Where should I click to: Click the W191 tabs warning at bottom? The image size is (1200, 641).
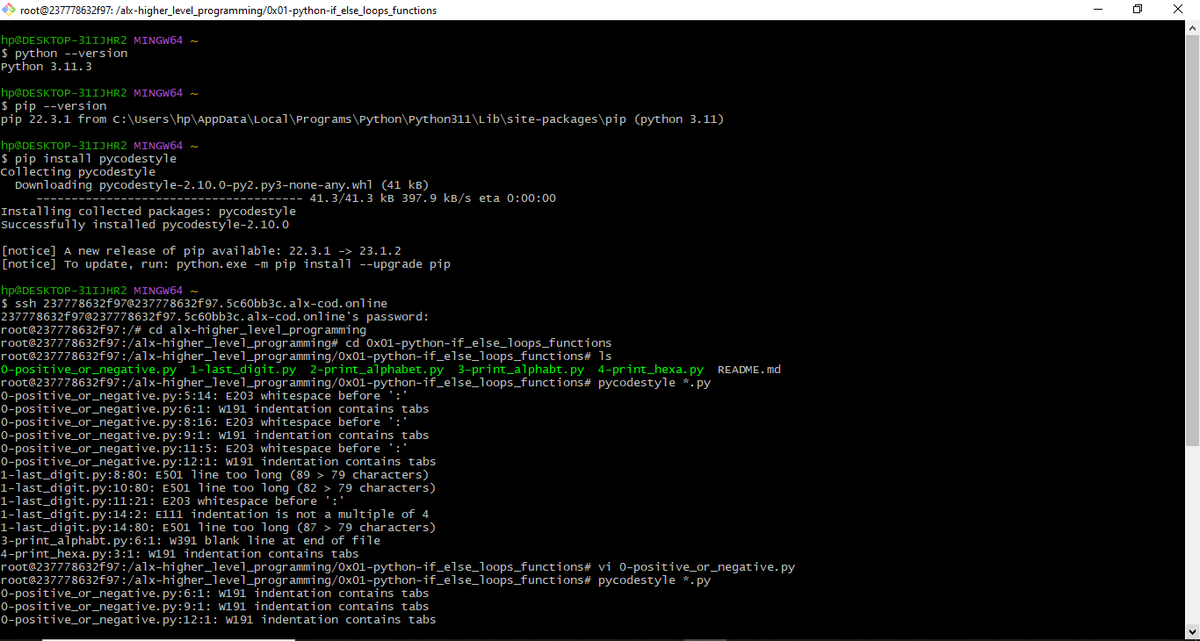point(220,619)
